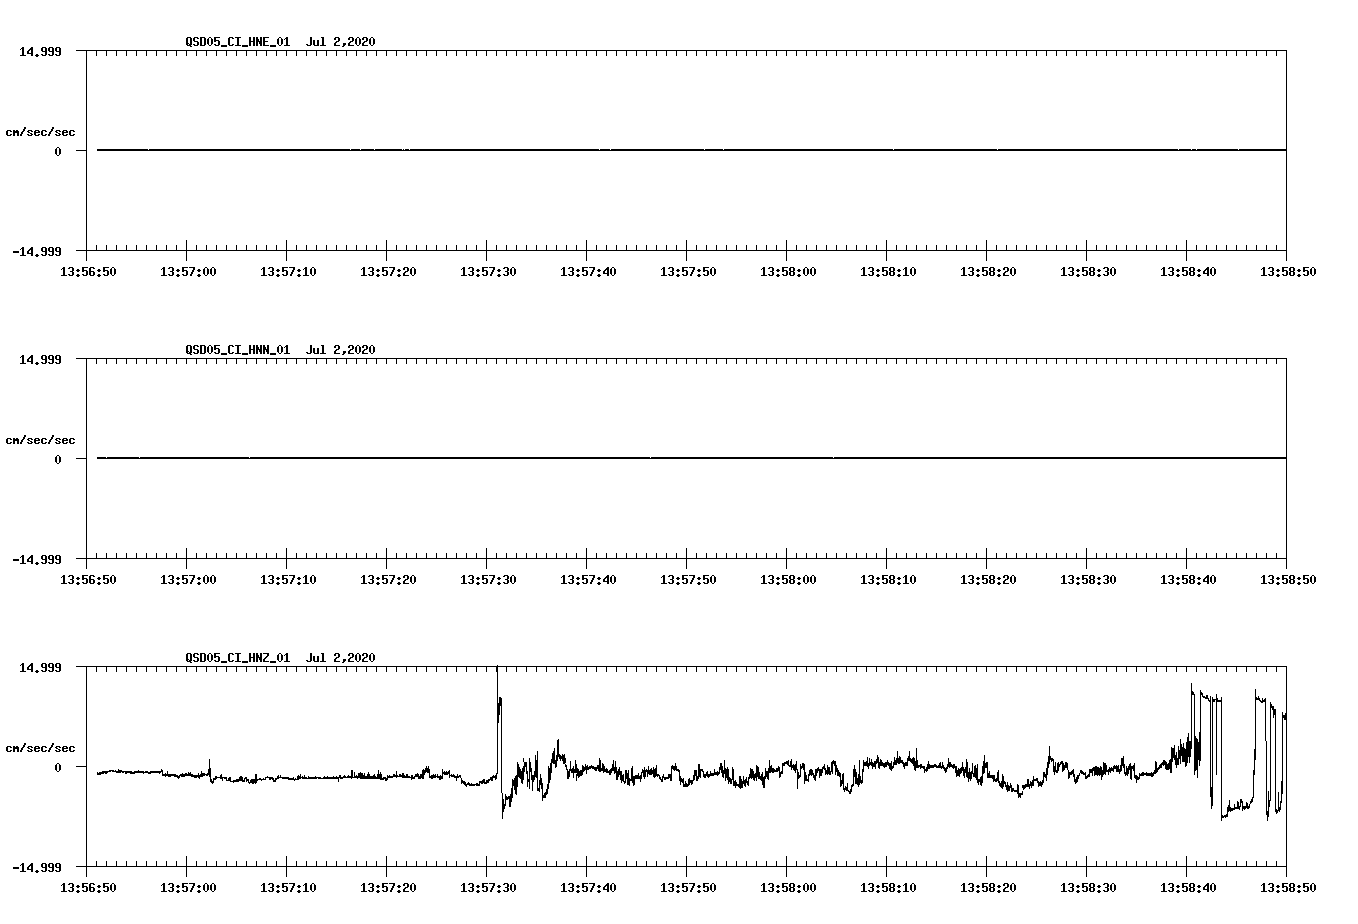The height and width of the screenshot is (924, 1358).
Task: Click the flat HNN trace line
Action: [x=691, y=458]
